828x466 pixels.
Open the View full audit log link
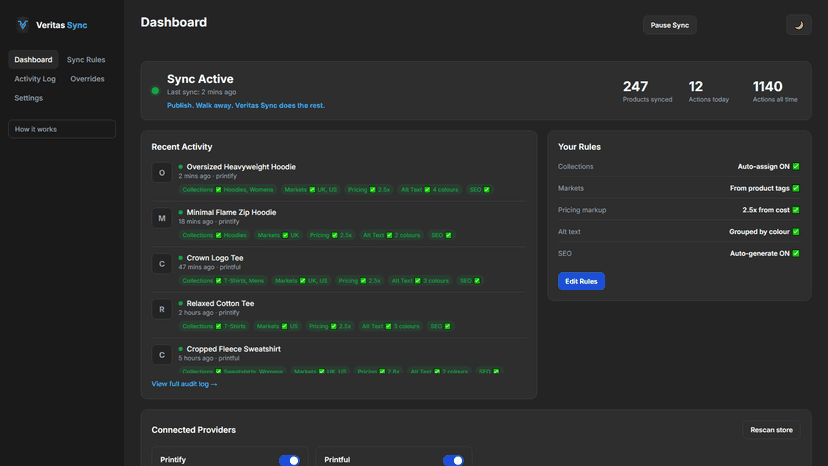tap(184, 384)
